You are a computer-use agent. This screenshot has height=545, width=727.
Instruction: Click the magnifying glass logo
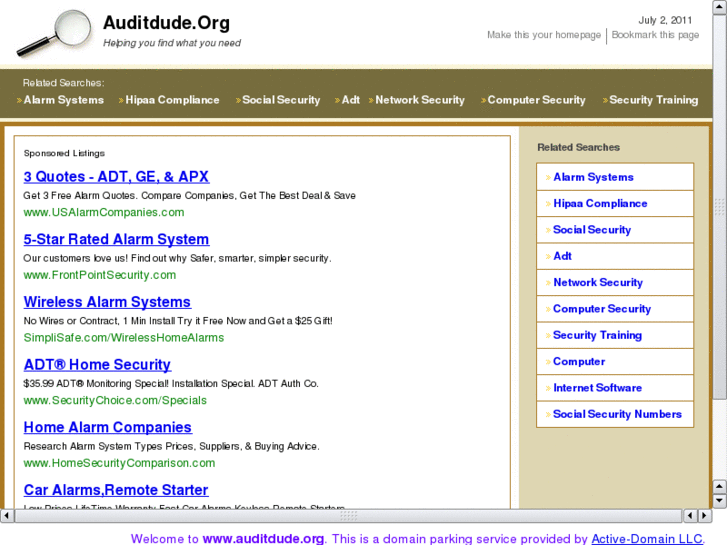click(x=54, y=33)
